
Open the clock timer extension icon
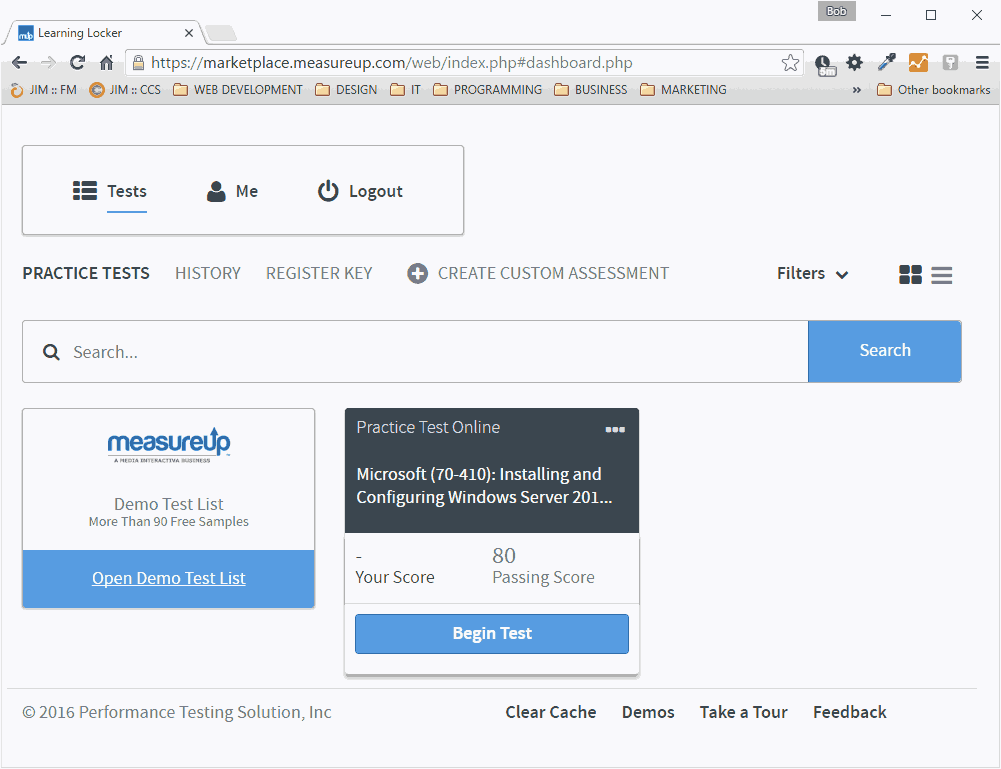pyautogui.click(x=824, y=64)
